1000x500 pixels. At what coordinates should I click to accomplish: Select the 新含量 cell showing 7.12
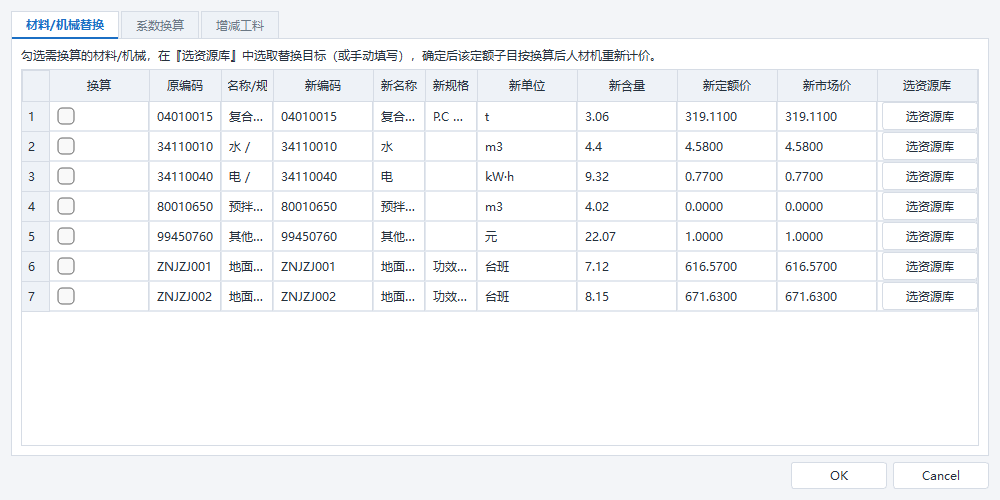627,267
